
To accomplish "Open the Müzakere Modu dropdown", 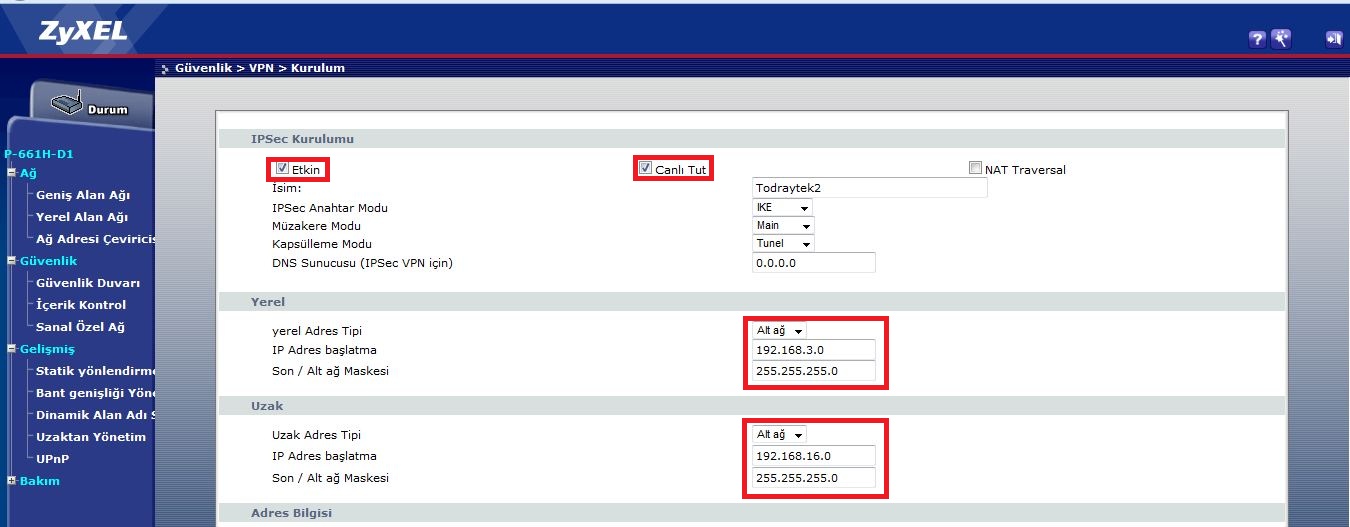I will pyautogui.click(x=783, y=226).
